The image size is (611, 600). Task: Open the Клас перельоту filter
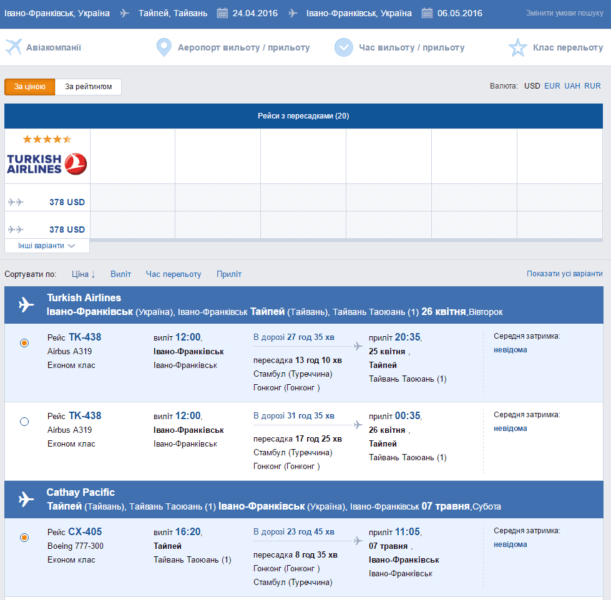pos(568,48)
